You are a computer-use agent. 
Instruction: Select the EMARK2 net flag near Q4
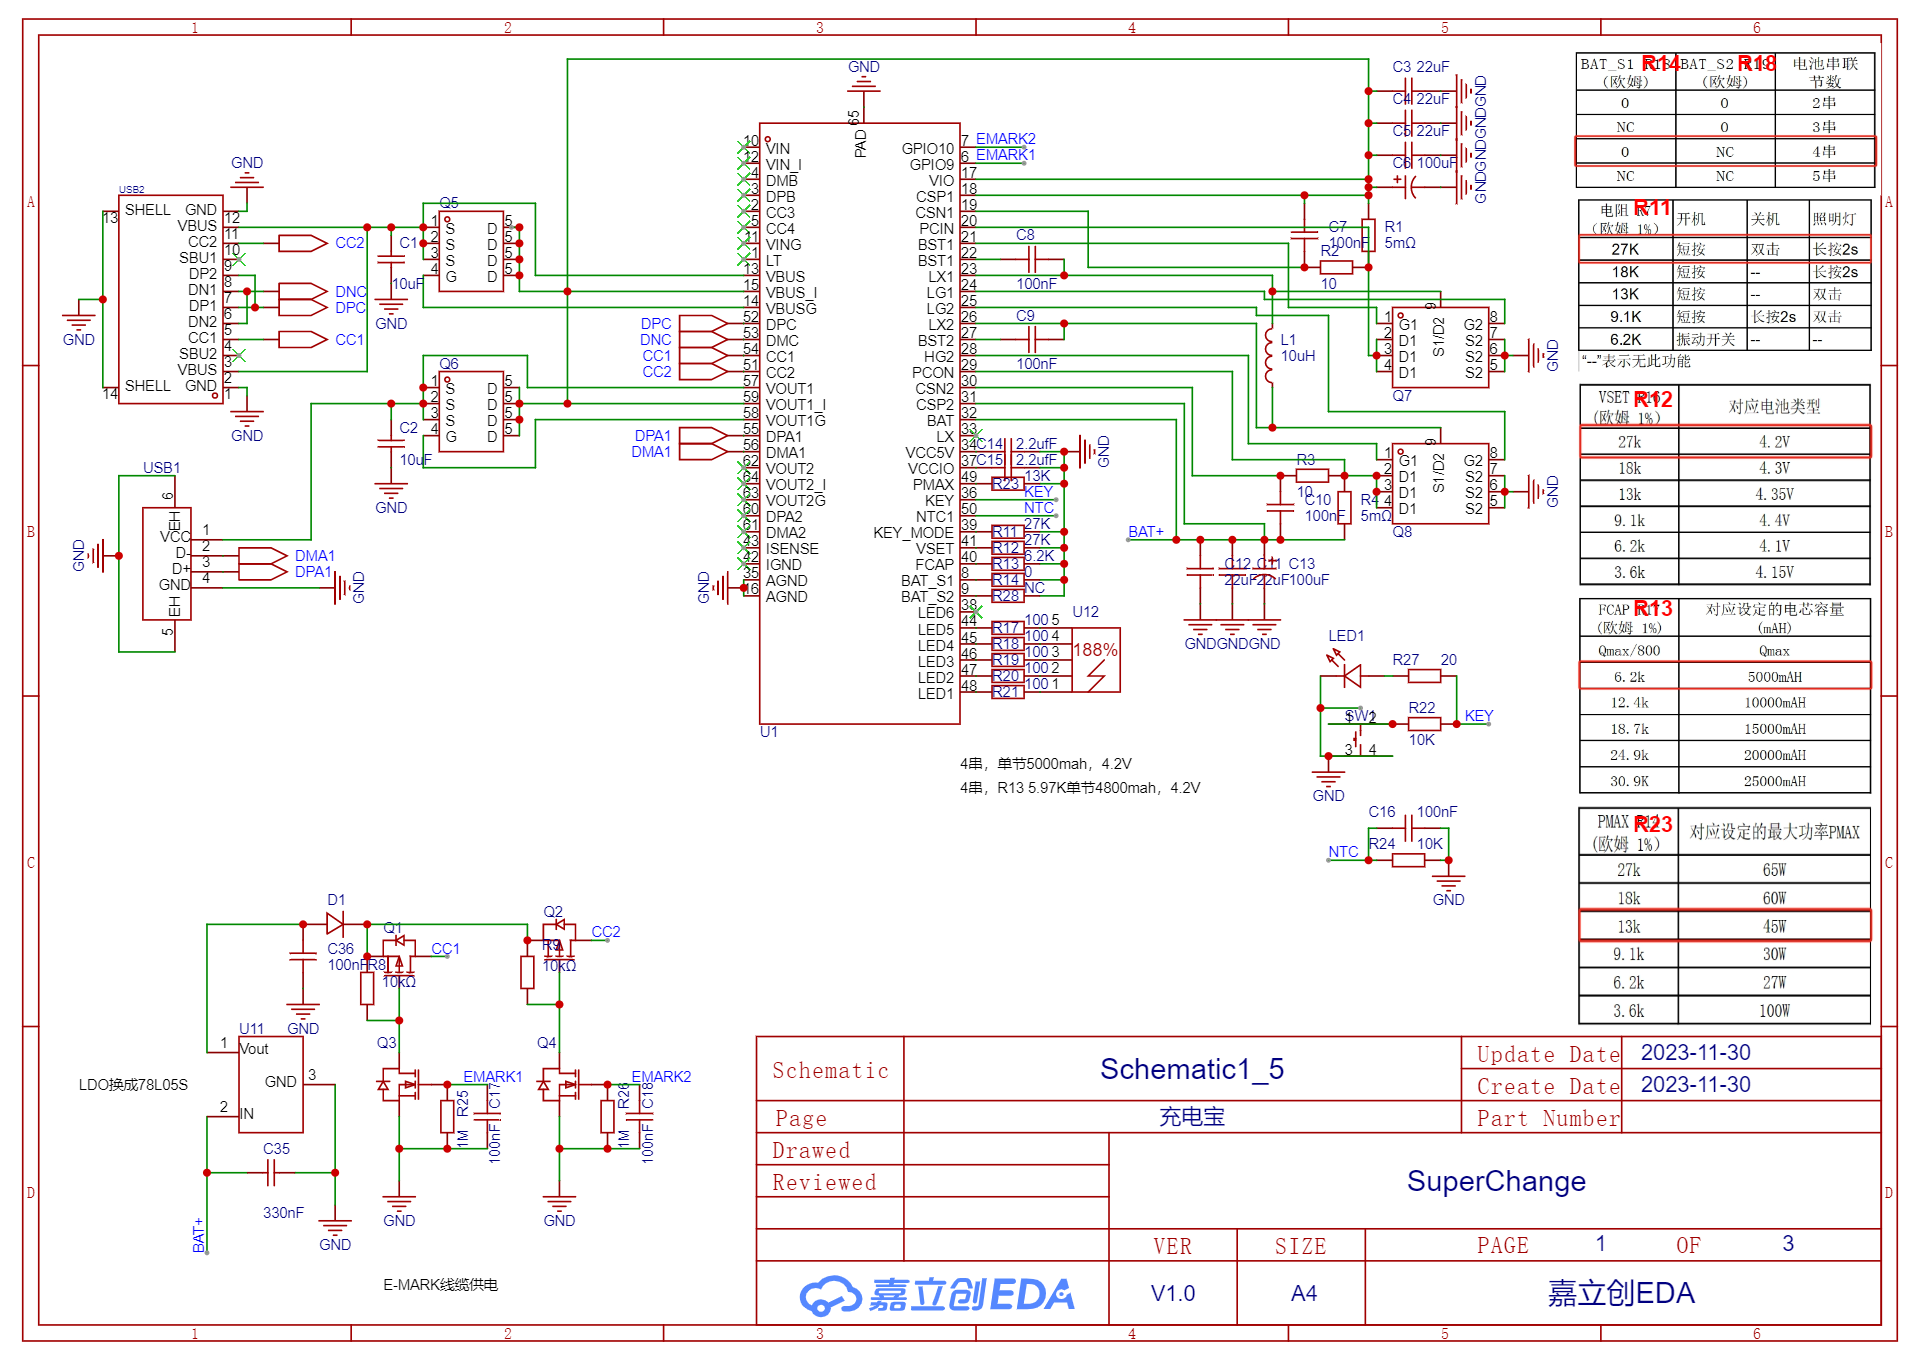click(661, 1076)
